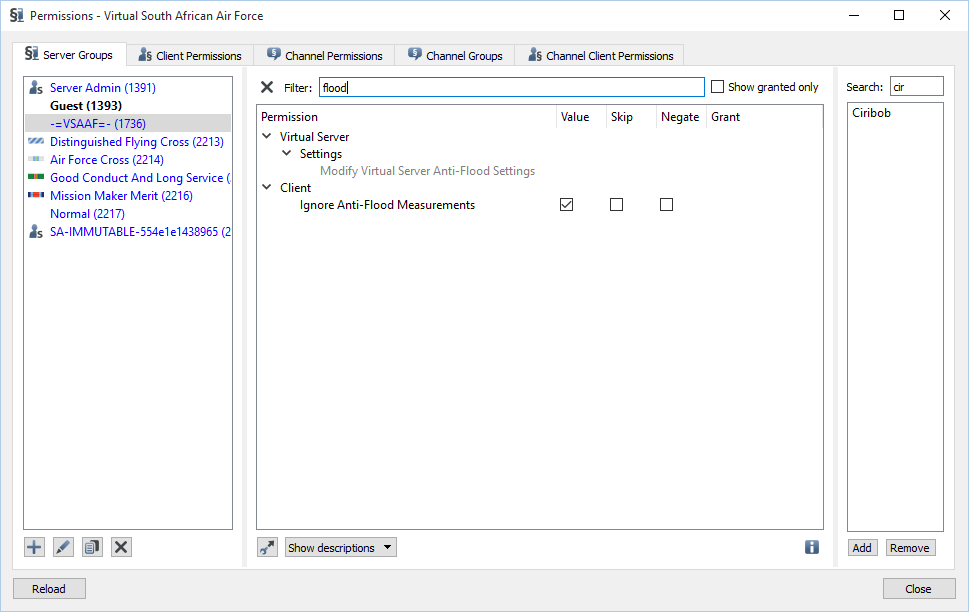The width and height of the screenshot is (969, 612).
Task: Reload the permissions list
Action: 48,588
